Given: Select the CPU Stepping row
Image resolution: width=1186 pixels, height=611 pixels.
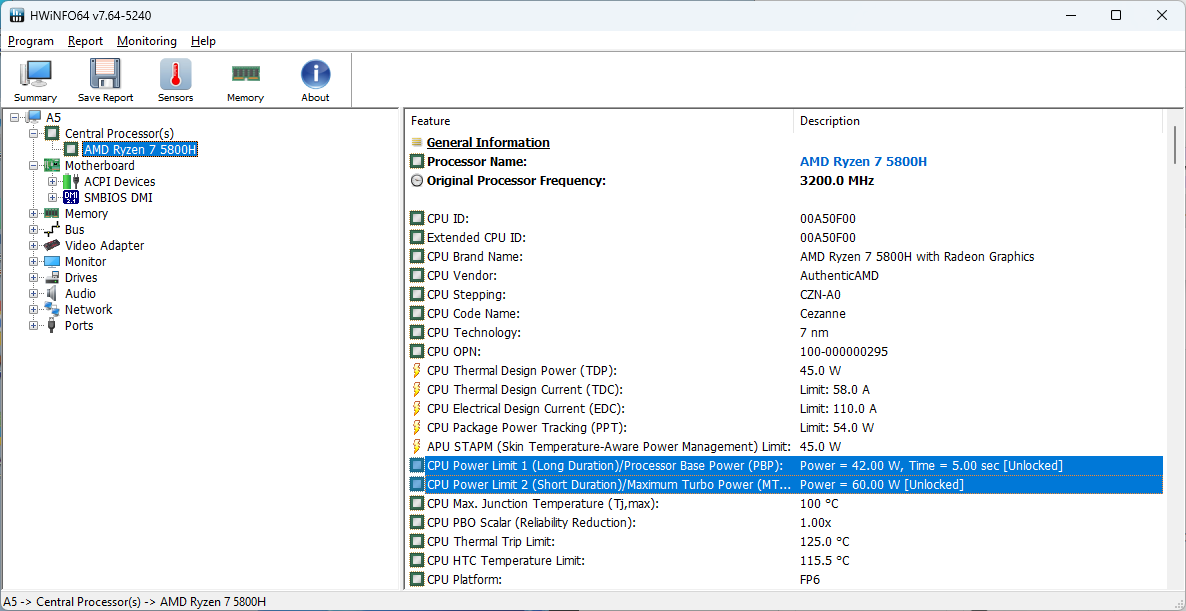Looking at the screenshot, I should coord(784,294).
